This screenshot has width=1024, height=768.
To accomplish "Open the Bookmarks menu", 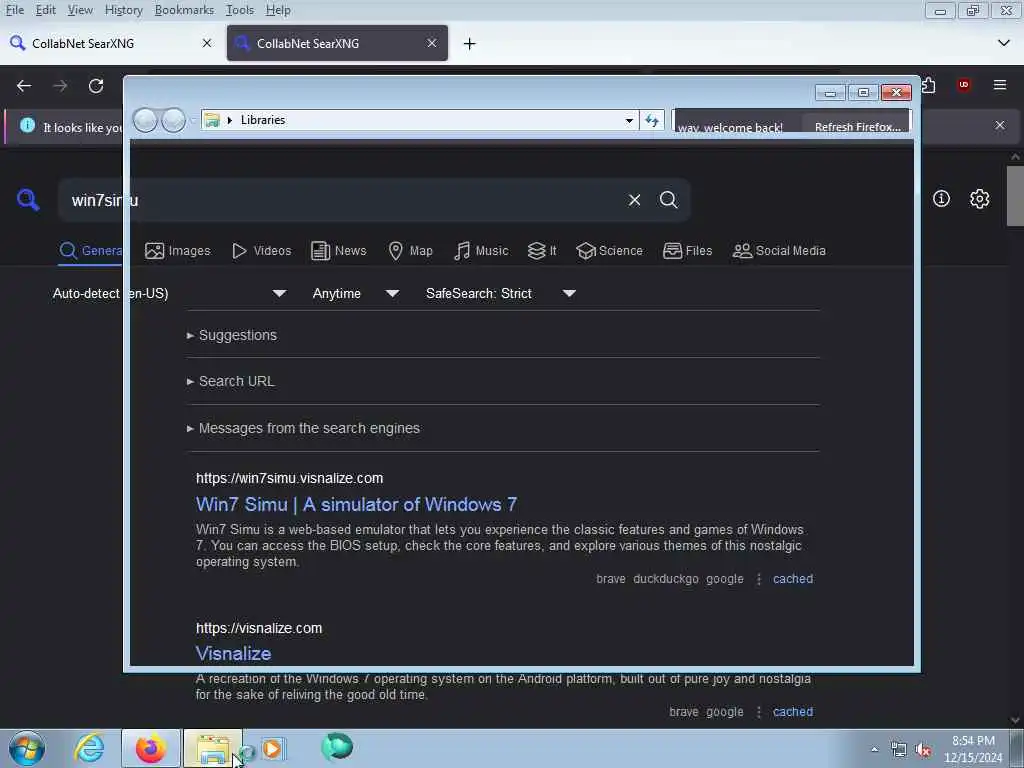I will pyautogui.click(x=184, y=10).
